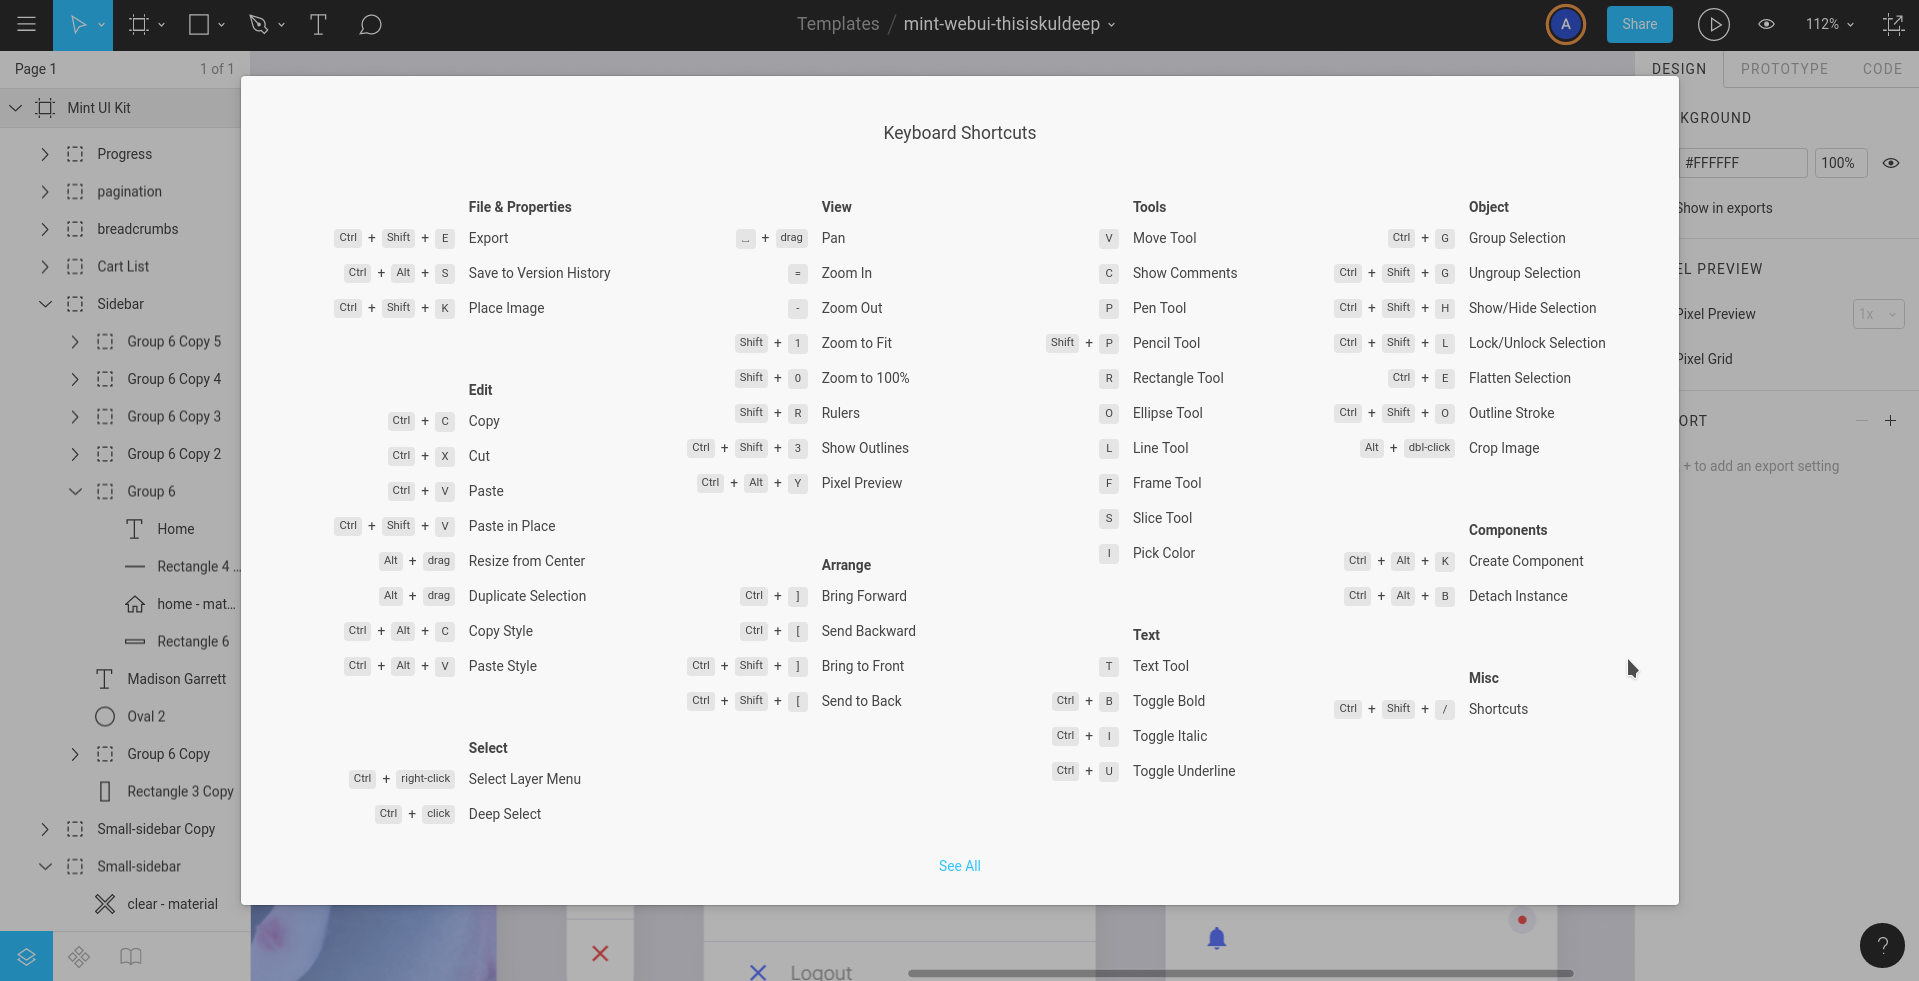This screenshot has height=981, width=1919.
Task: Select the Pen tool in toolbar
Action: tap(258, 25)
